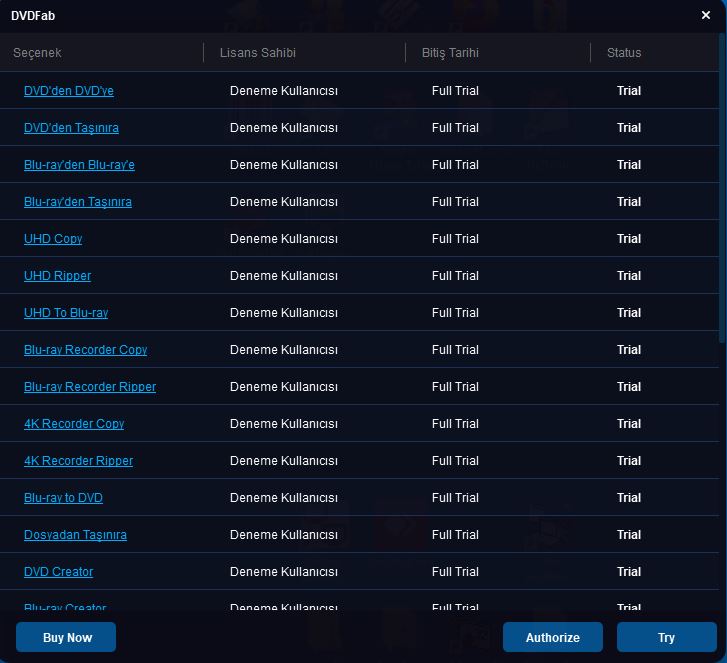Select Trial status in the Blu-ray'den Blu-ray'e row
This screenshot has width=727, height=663.
coord(629,165)
